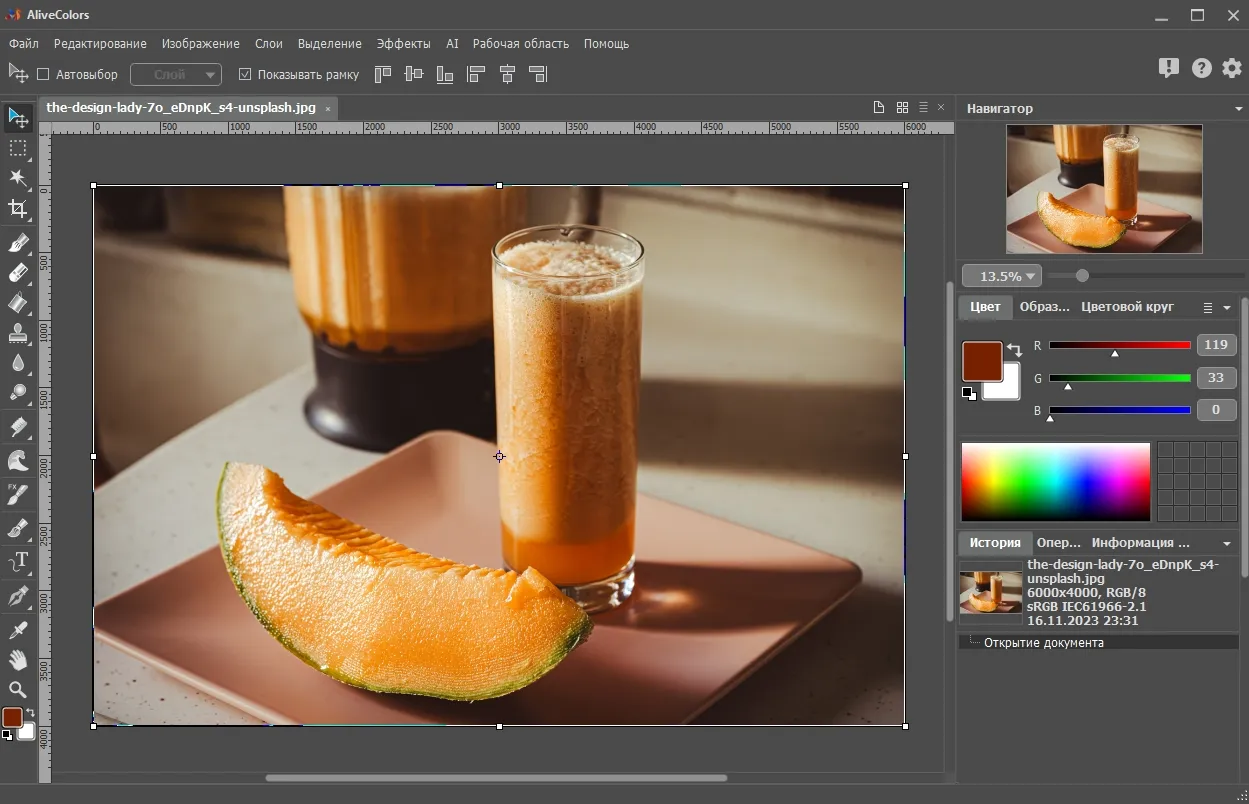Select the Text tool in the toolbar

point(17,562)
